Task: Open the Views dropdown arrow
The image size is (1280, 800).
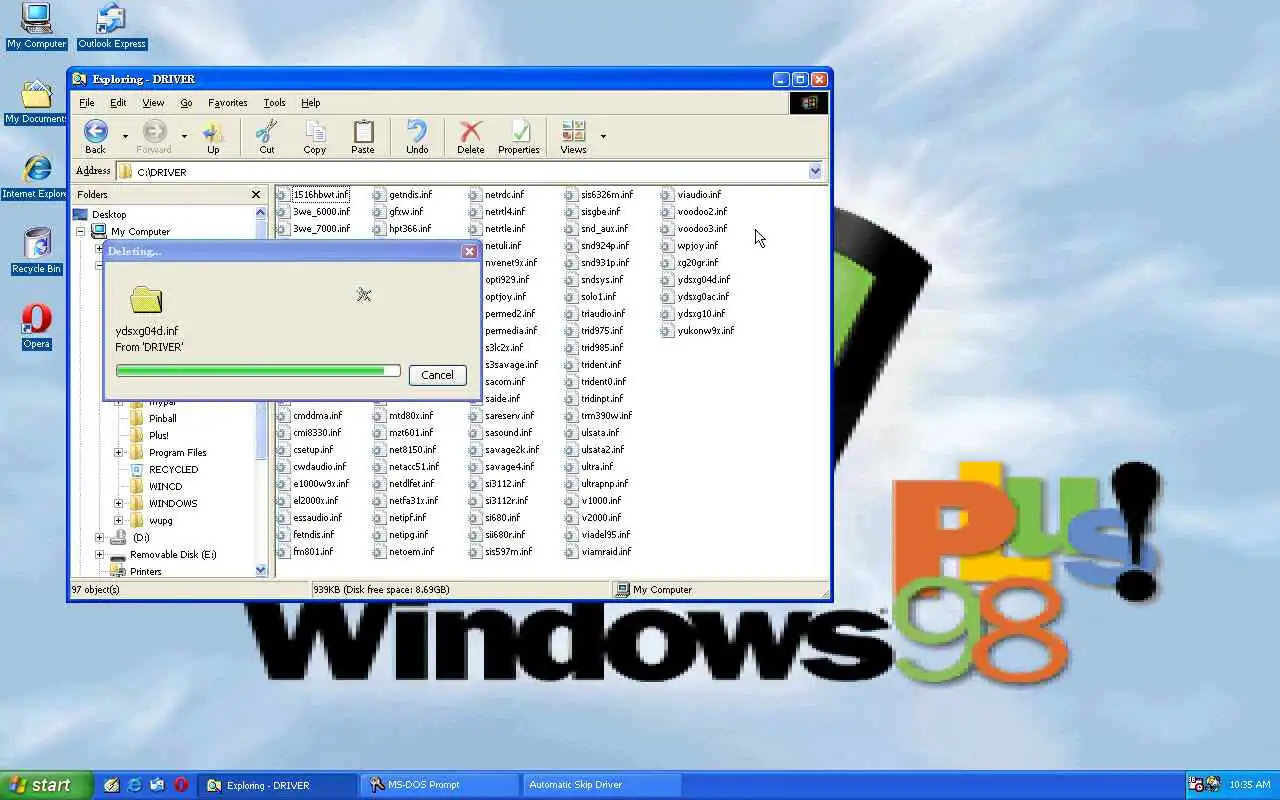Action: pos(603,137)
